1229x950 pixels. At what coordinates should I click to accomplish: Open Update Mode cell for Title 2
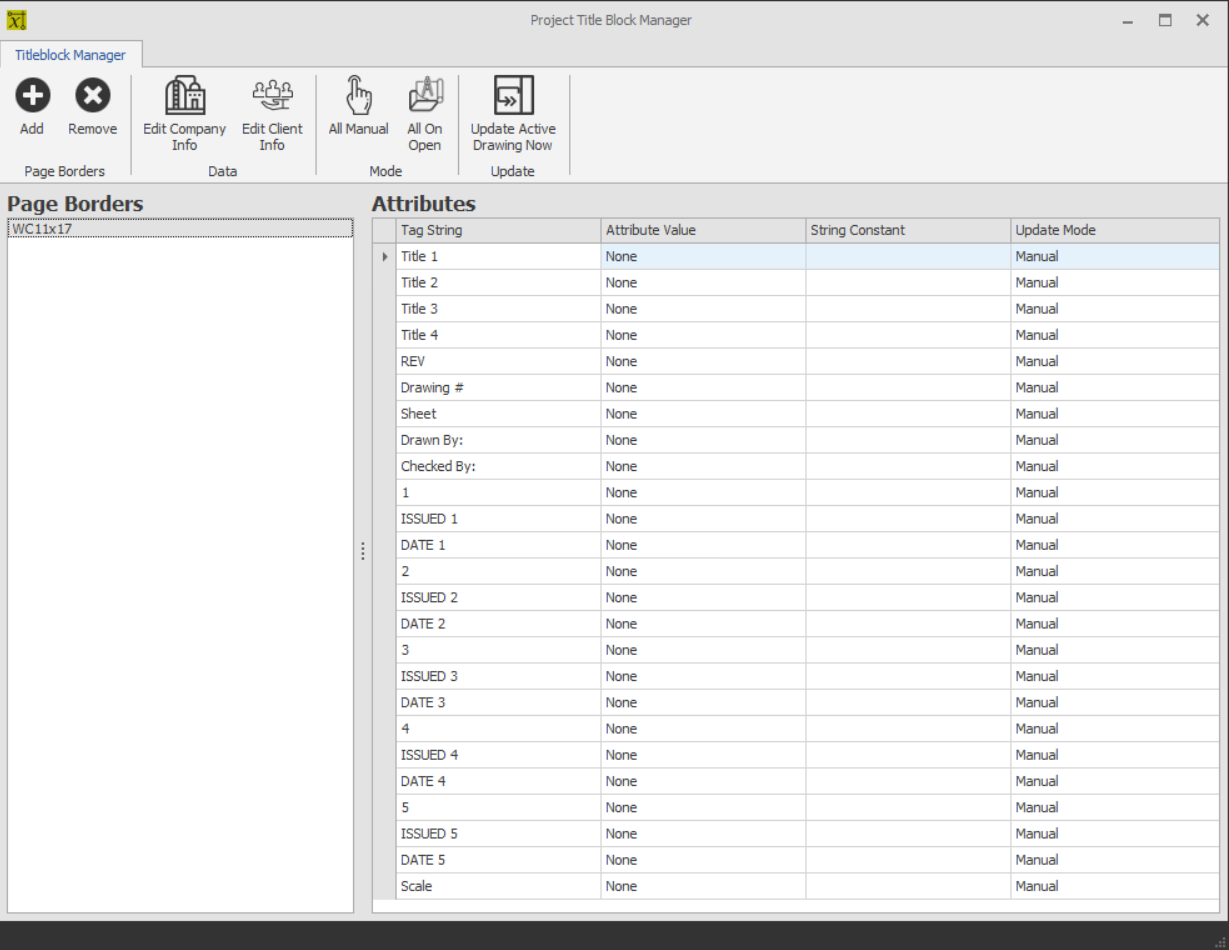tap(1115, 283)
